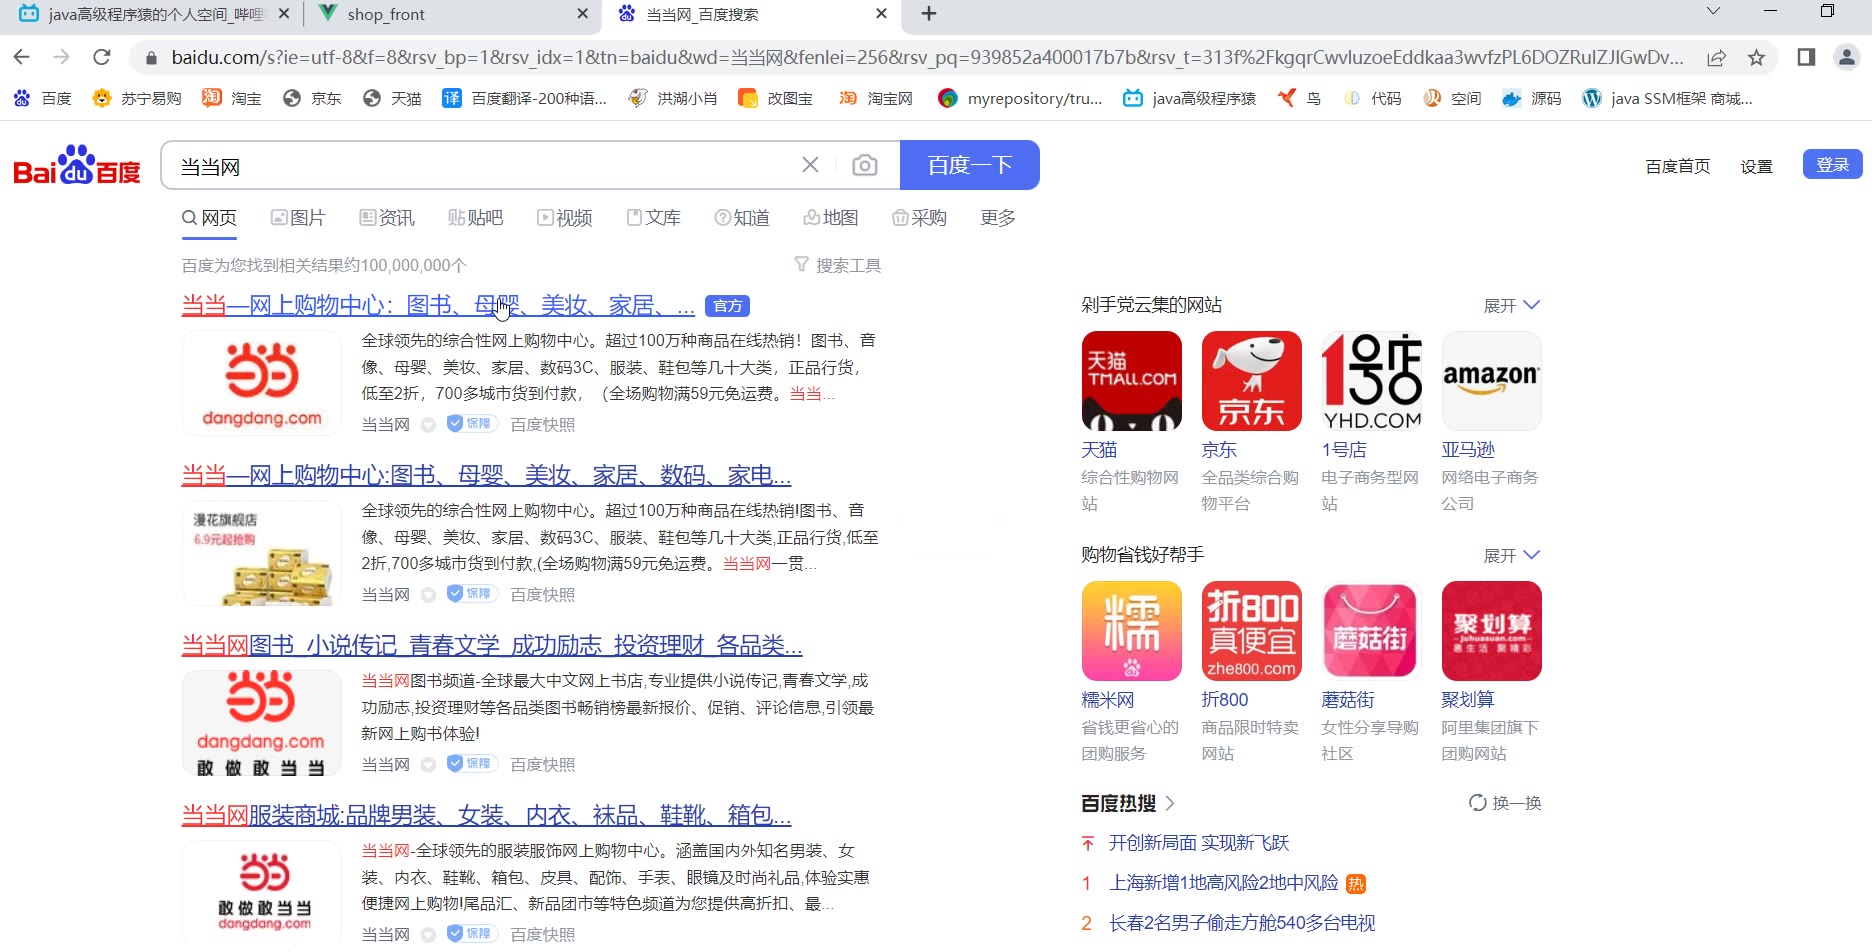This screenshot has height=952, width=1872.
Task: Bookmark this page with star icon
Action: click(x=1756, y=57)
